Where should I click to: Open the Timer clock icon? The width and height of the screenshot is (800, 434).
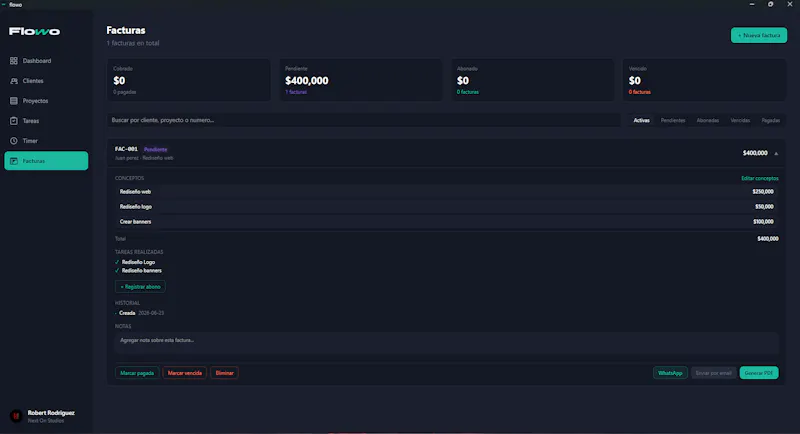pyautogui.click(x=14, y=141)
